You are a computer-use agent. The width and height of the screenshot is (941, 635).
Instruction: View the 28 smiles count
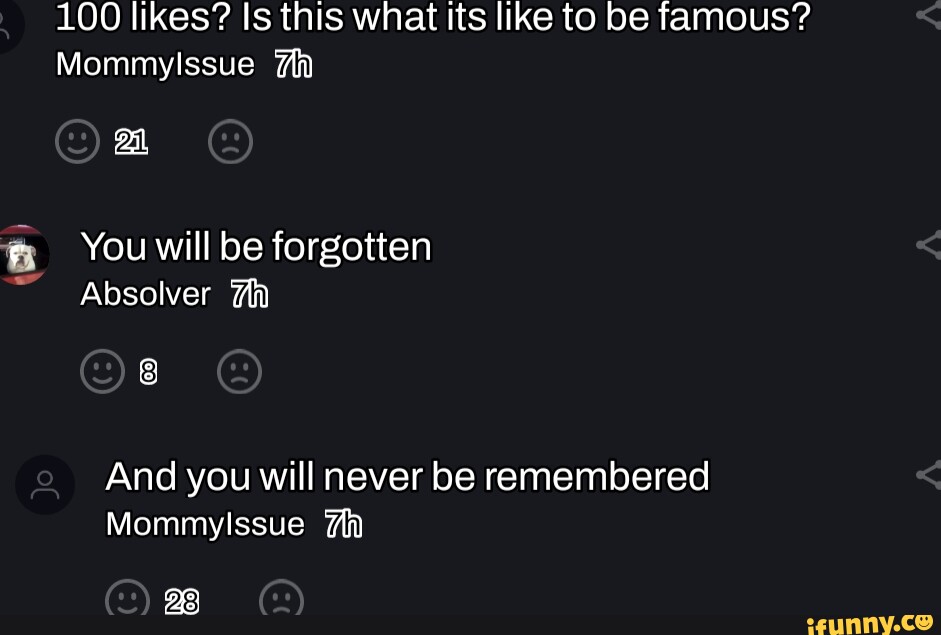[x=181, y=601]
